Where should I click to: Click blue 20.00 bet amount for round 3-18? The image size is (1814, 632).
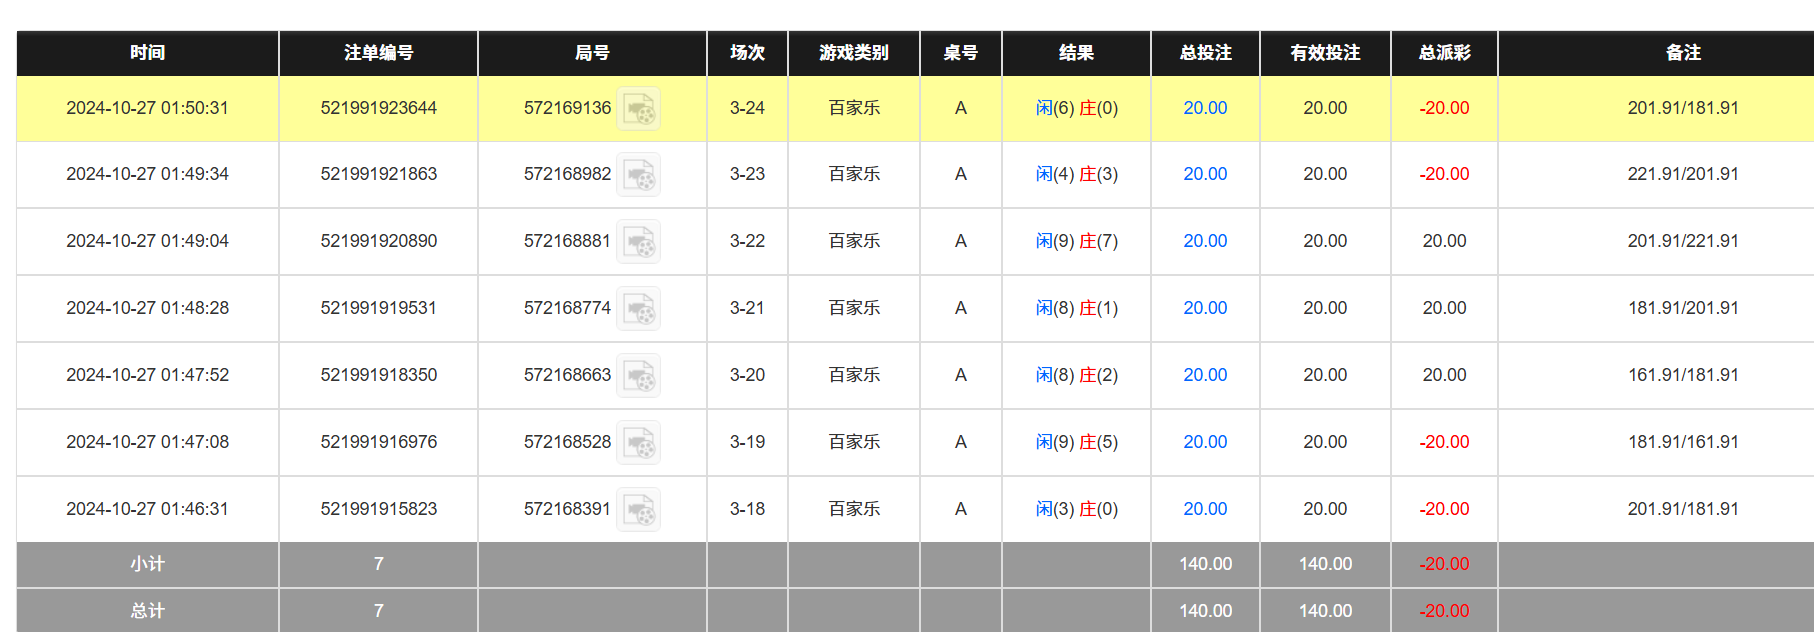(1205, 509)
